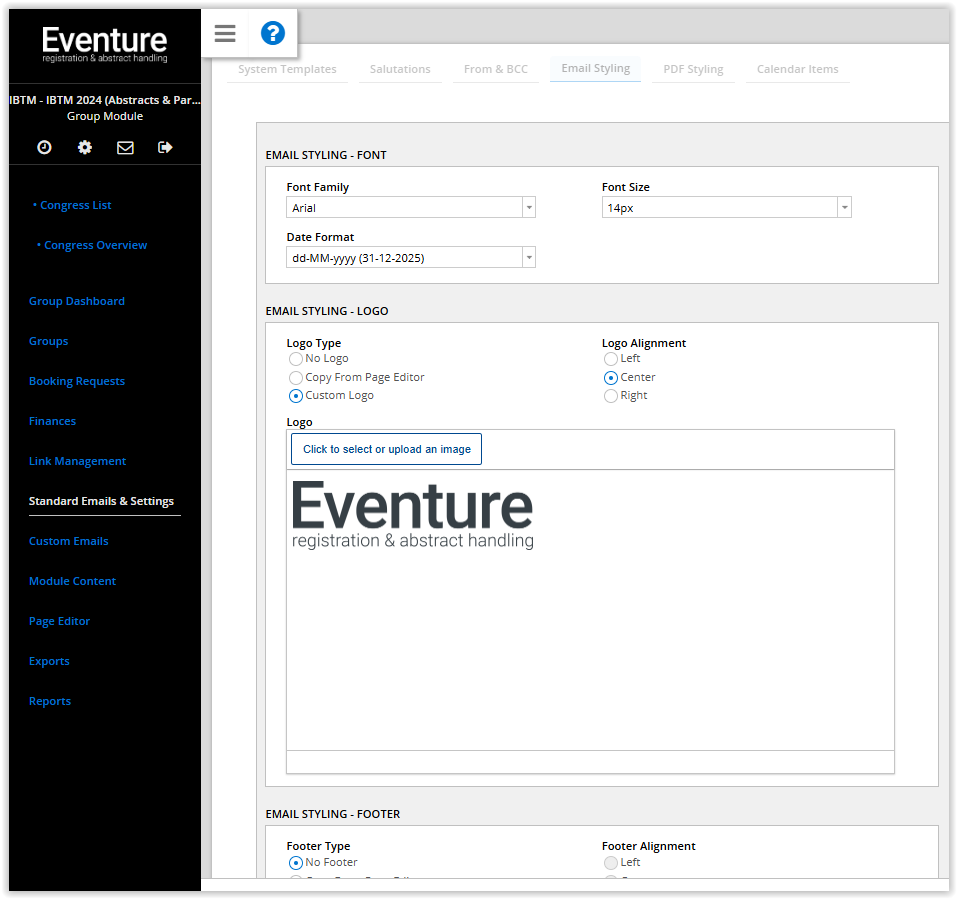Click the IBTM 2024 congress title text
The width and height of the screenshot is (957, 899).
[104, 100]
